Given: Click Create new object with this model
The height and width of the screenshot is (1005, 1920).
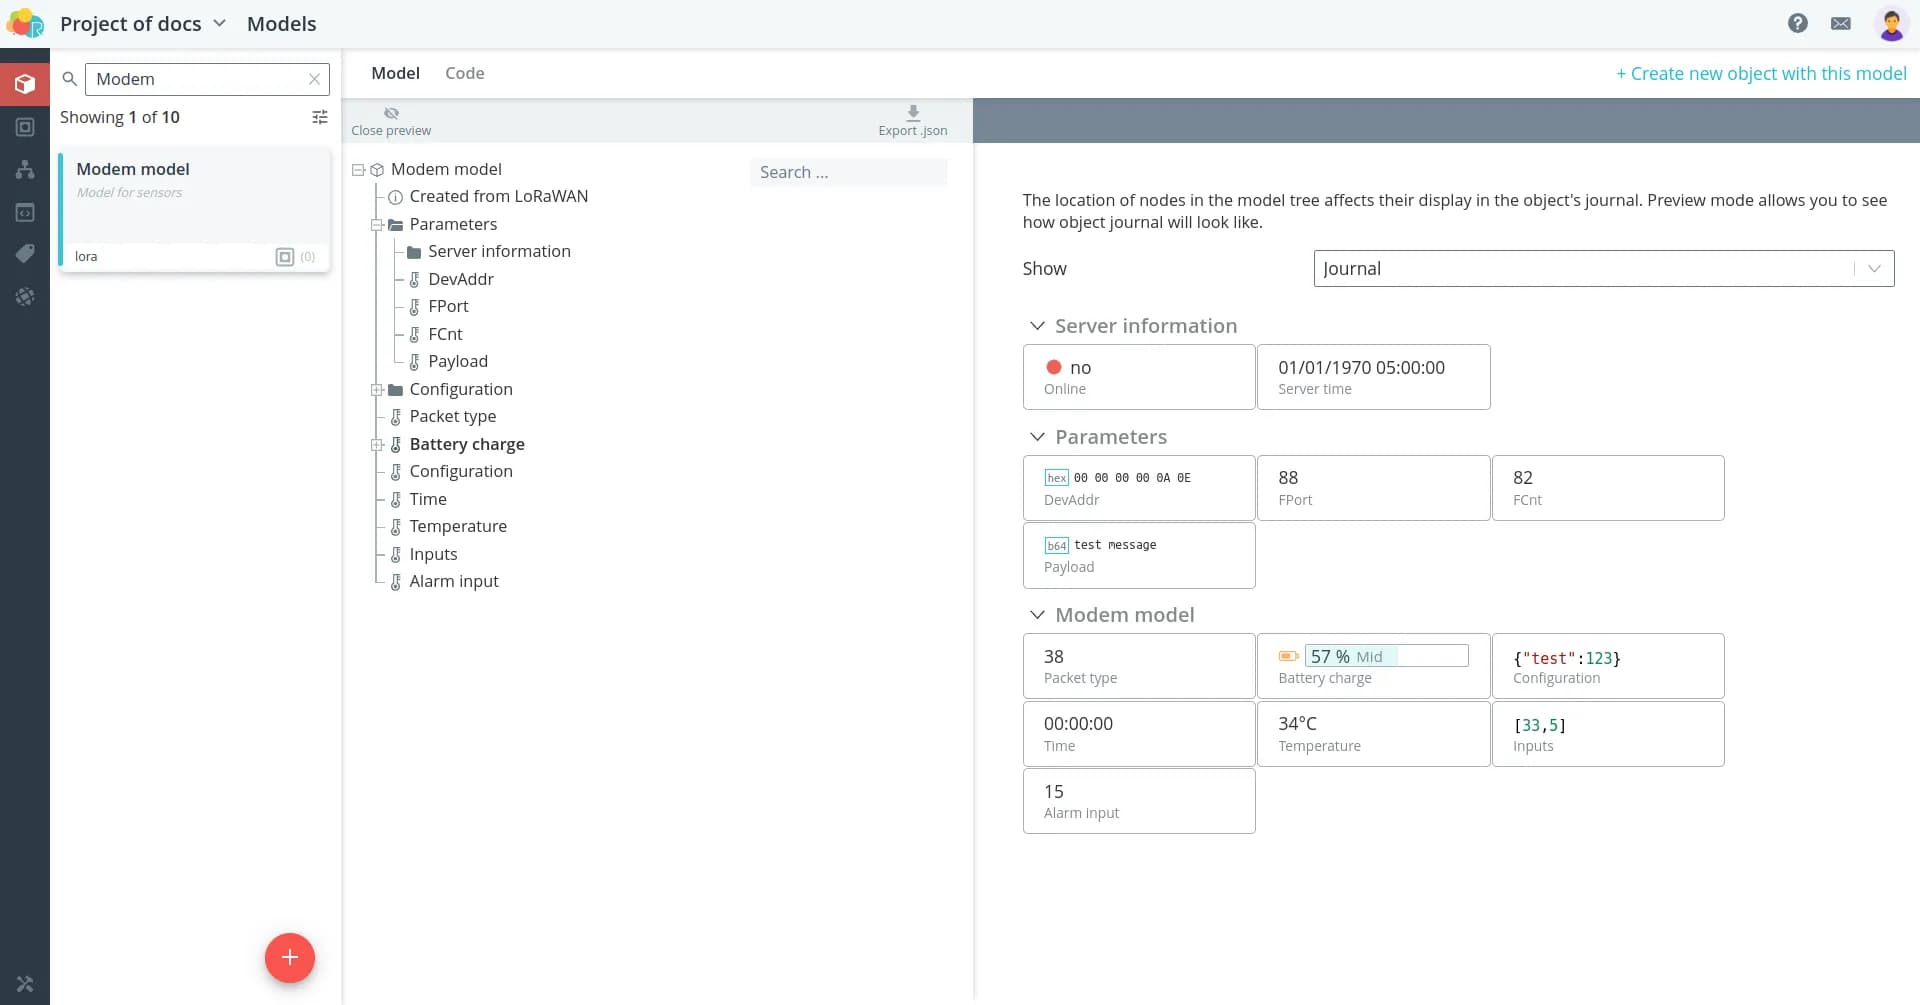Looking at the screenshot, I should click(x=1761, y=73).
